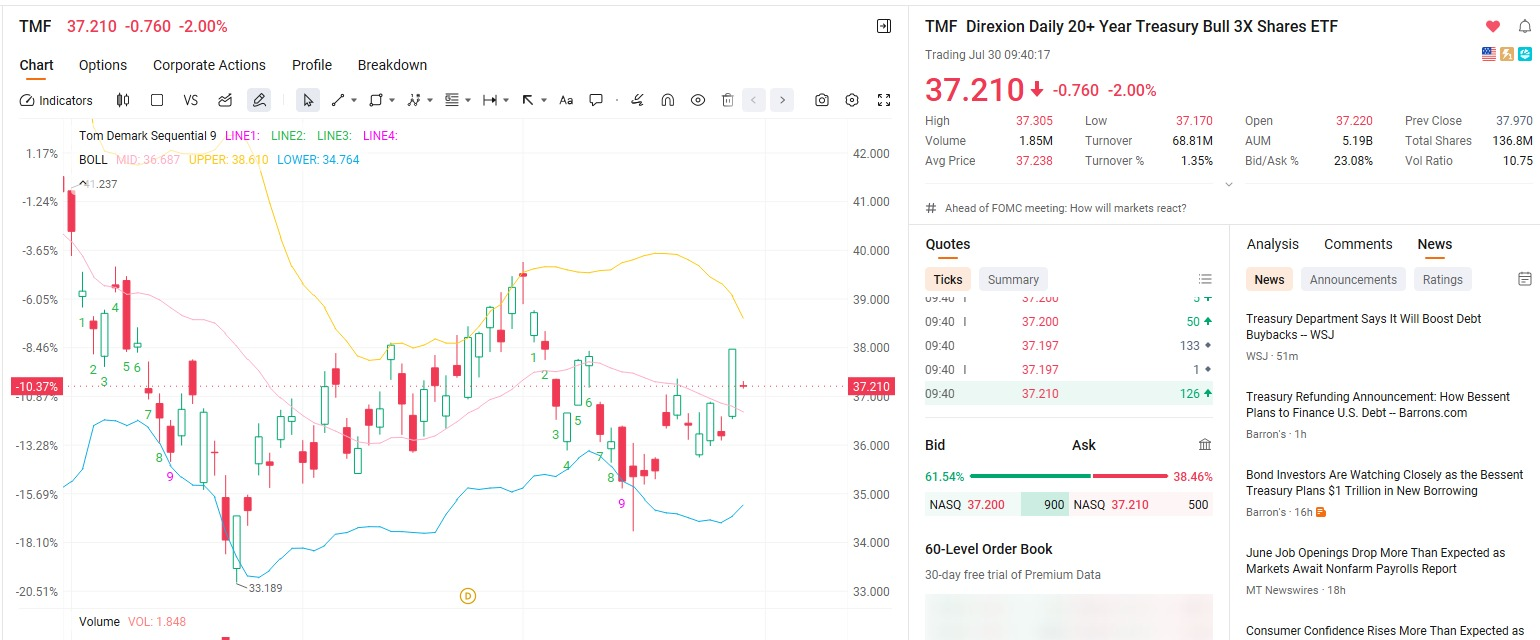Open the news calendar filter icon

point(1524,279)
